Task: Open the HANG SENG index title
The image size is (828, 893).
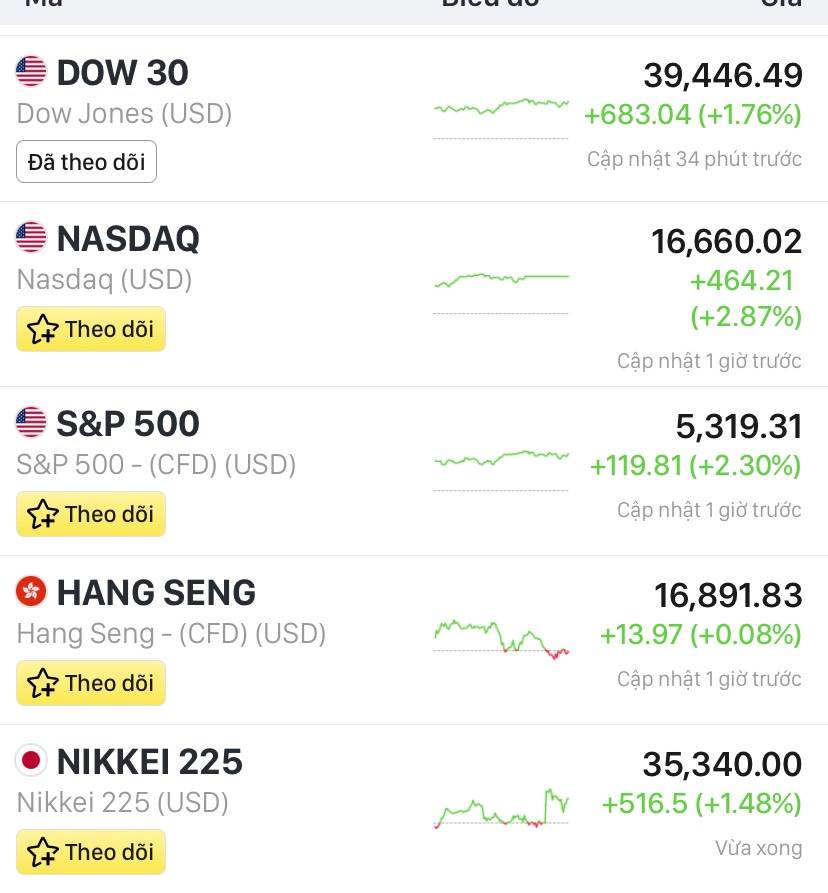Action: click(156, 592)
